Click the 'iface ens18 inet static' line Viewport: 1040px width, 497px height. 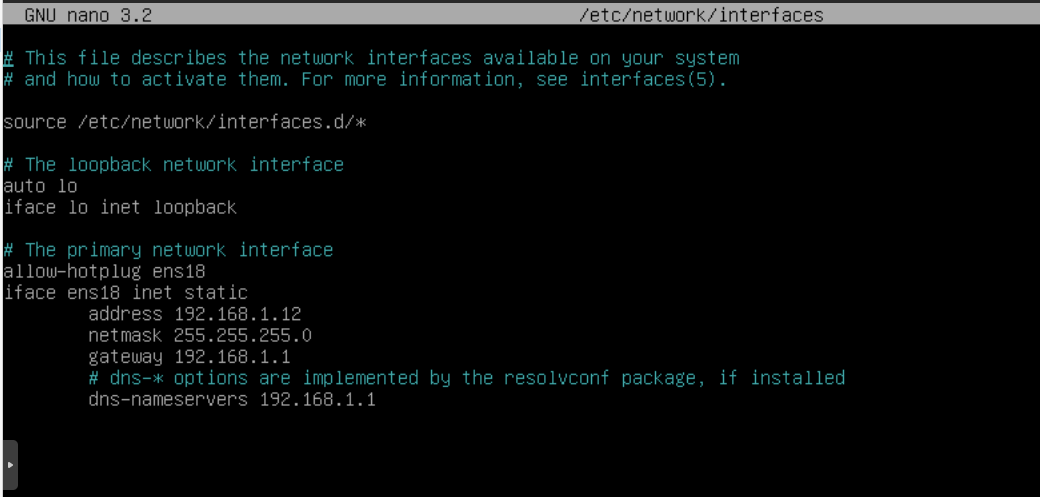pos(125,293)
